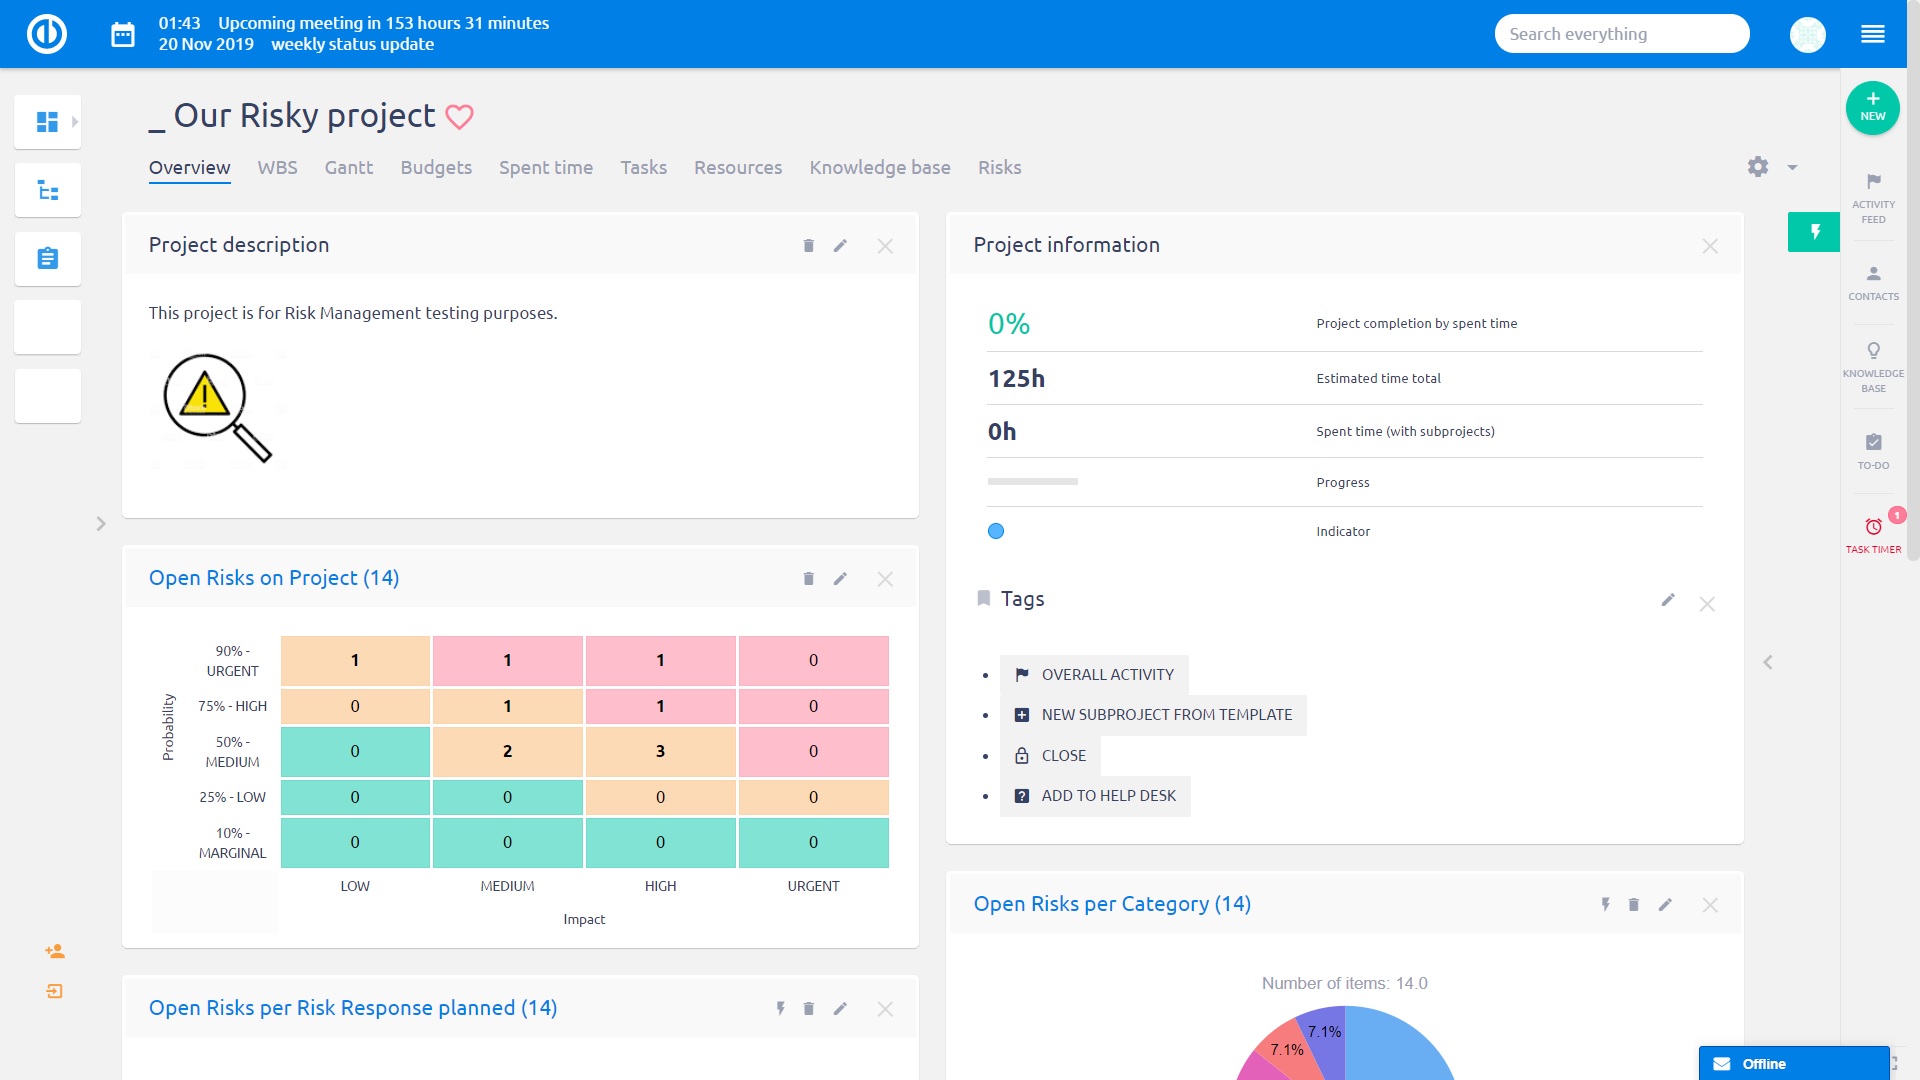The width and height of the screenshot is (1920, 1080).
Task: Open the user avatar profile
Action: coord(1807,34)
